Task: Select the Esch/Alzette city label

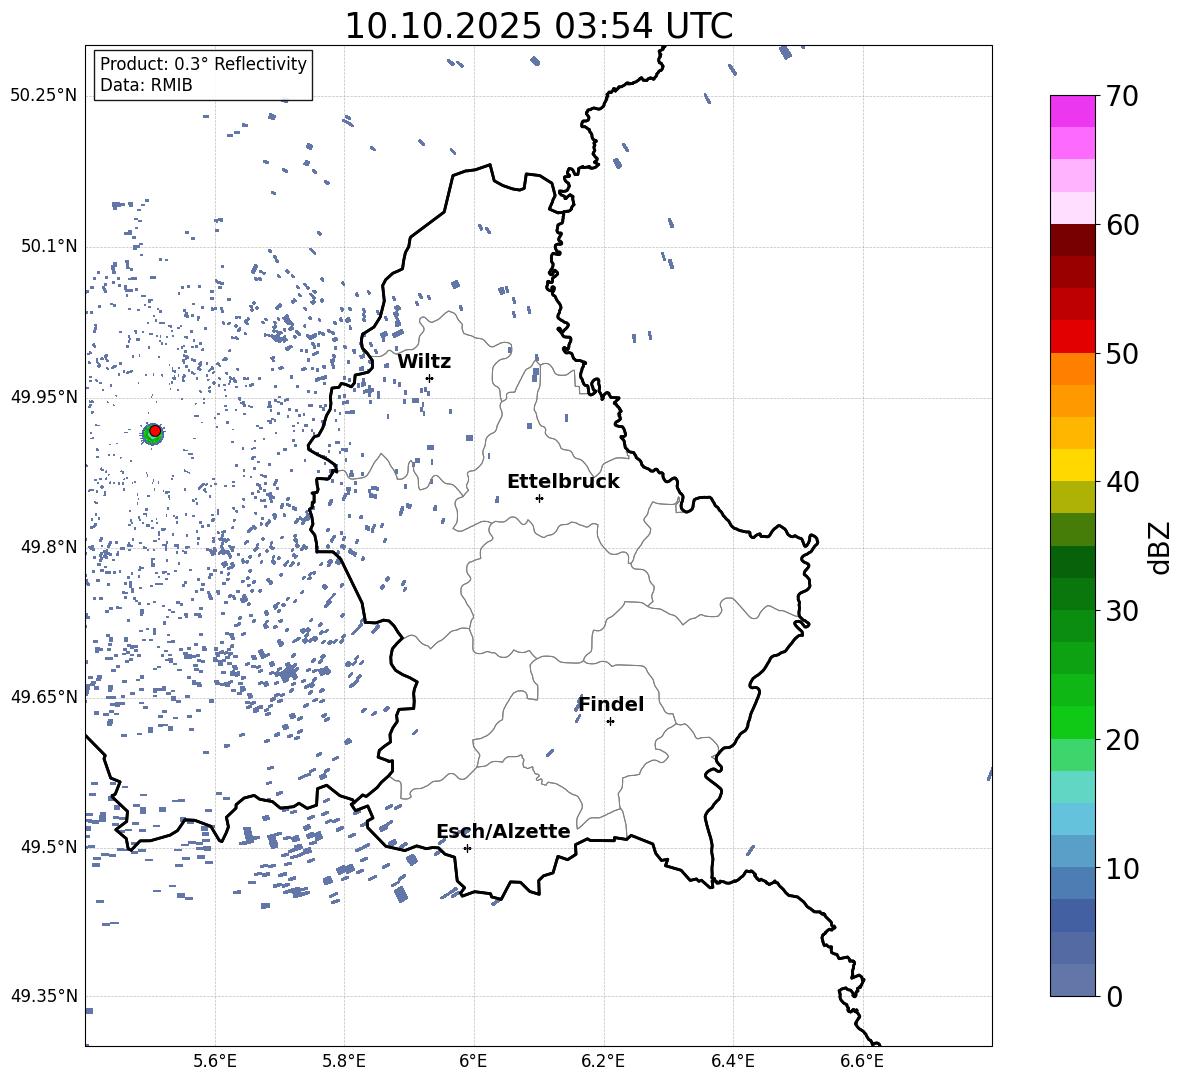Action: pyautogui.click(x=503, y=831)
